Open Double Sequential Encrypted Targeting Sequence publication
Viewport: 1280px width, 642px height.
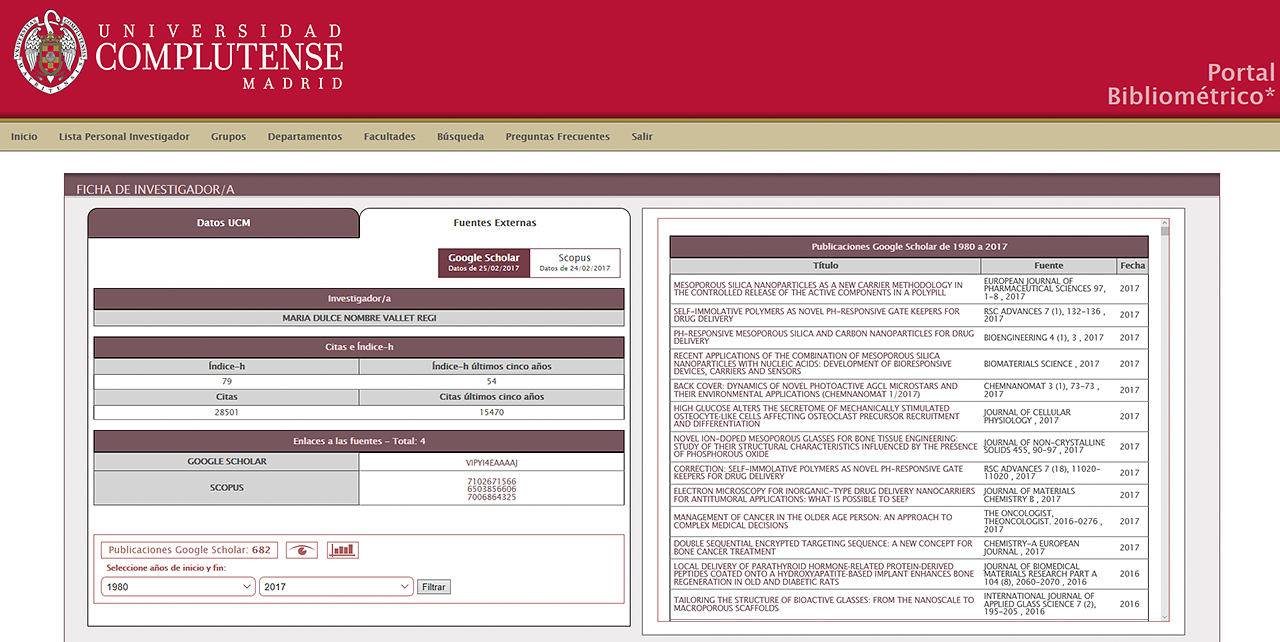tap(823, 547)
